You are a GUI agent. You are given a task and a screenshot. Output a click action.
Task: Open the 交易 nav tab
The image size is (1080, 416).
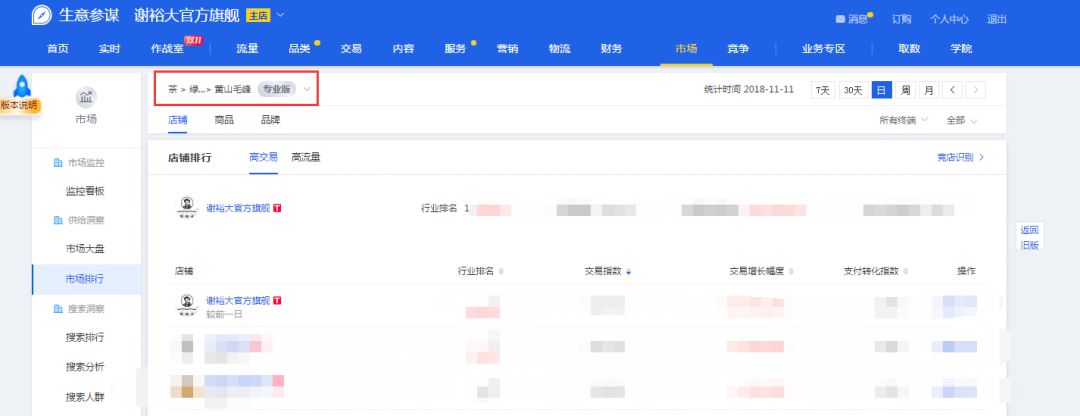351,49
